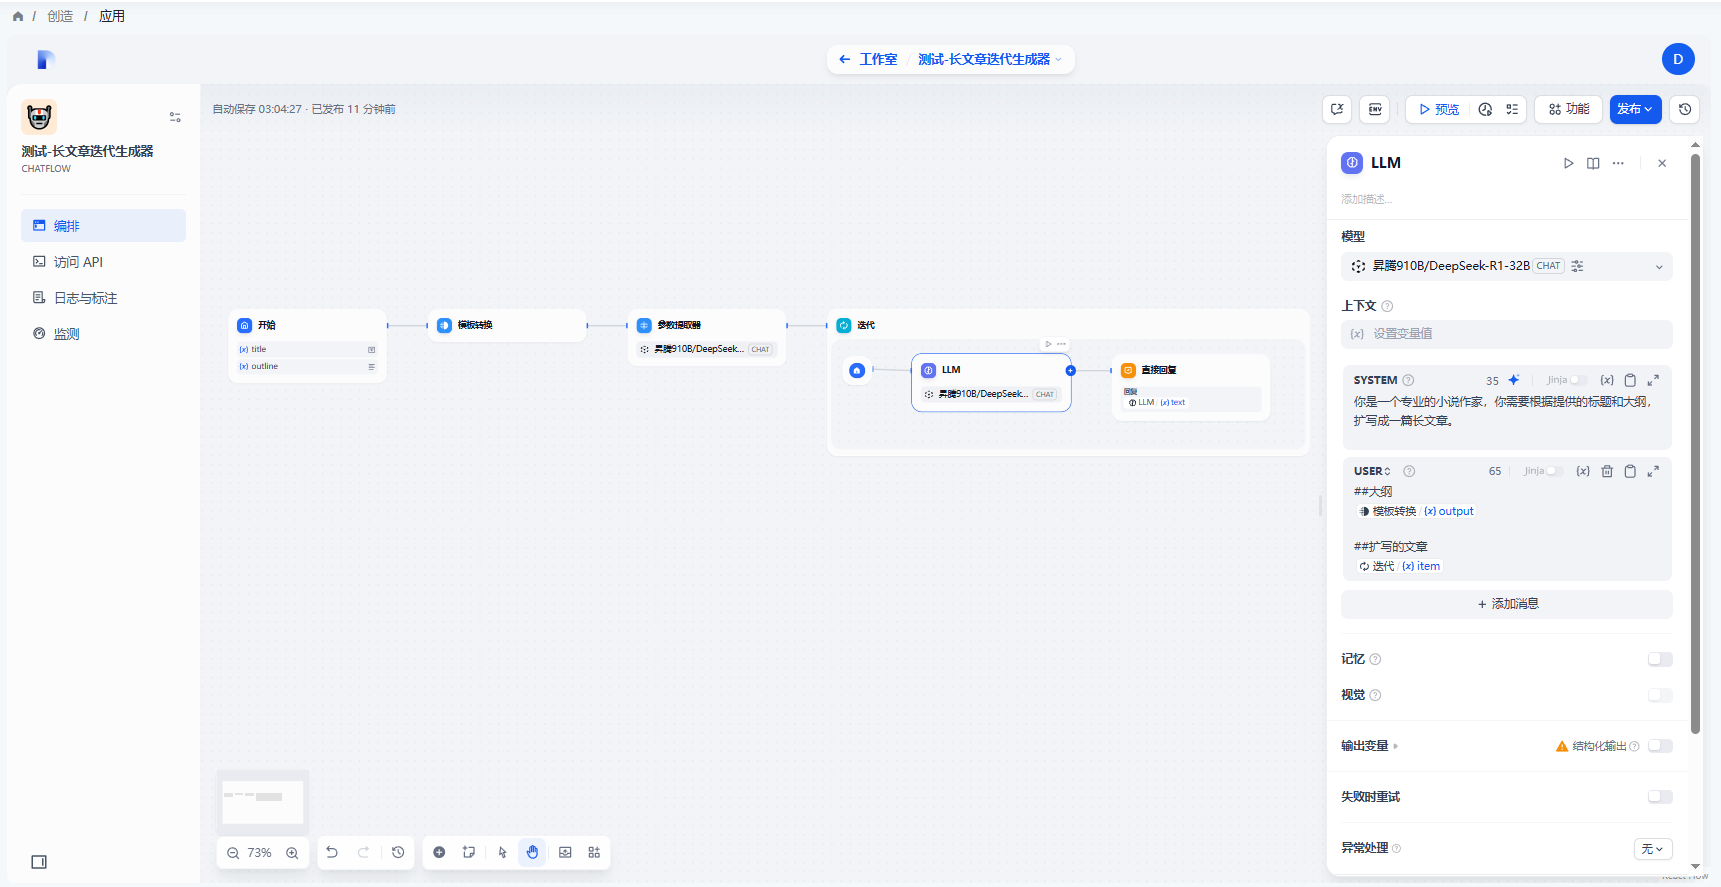The width and height of the screenshot is (1721, 887).
Task: Turn on the 失败时重试 switch
Action: pyautogui.click(x=1659, y=797)
